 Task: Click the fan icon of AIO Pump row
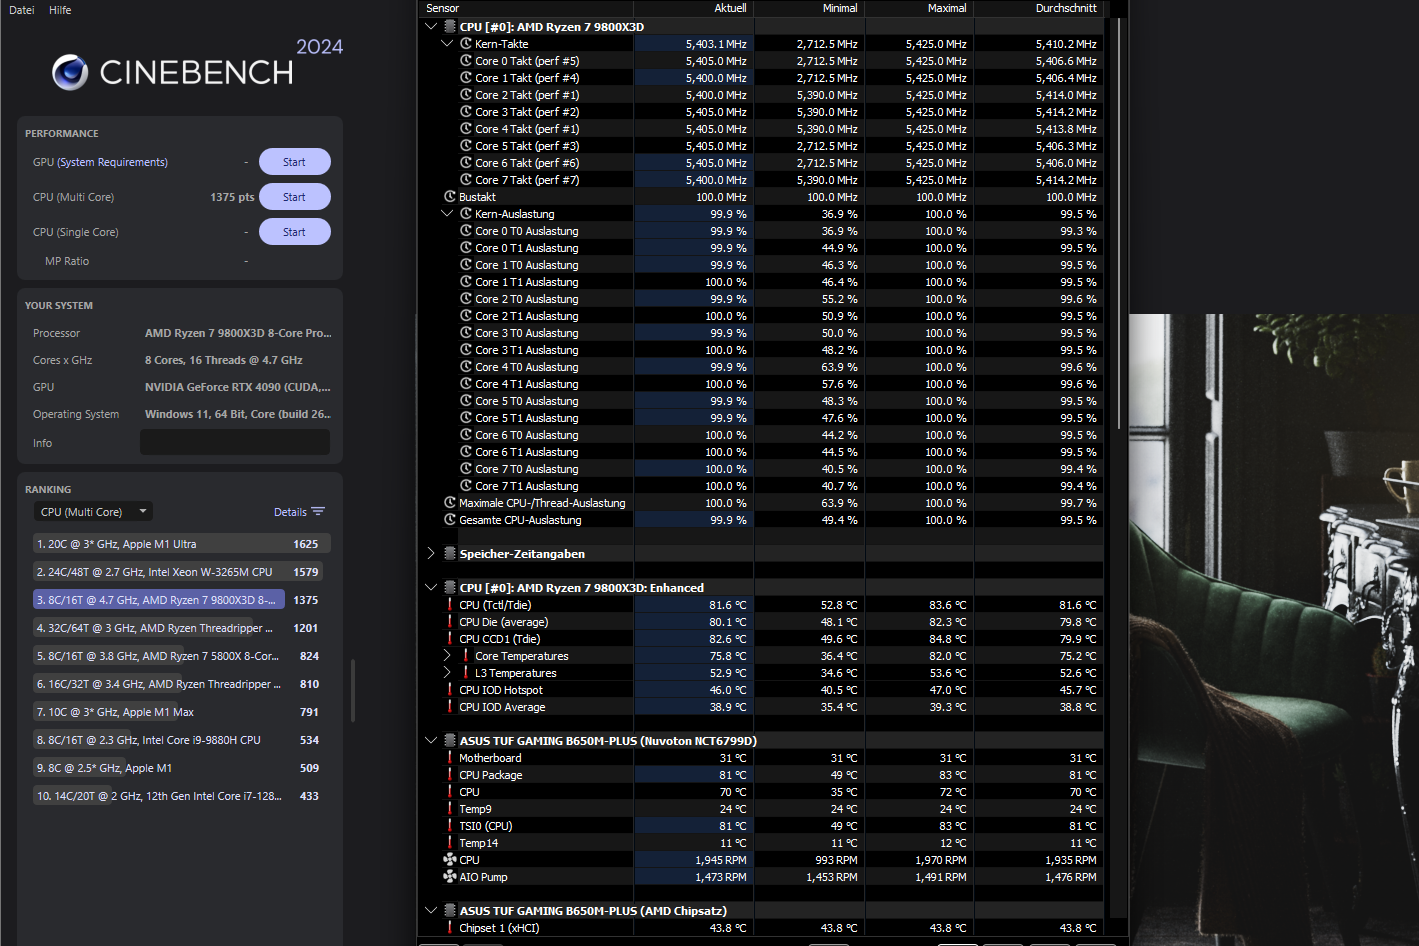pyautogui.click(x=450, y=877)
